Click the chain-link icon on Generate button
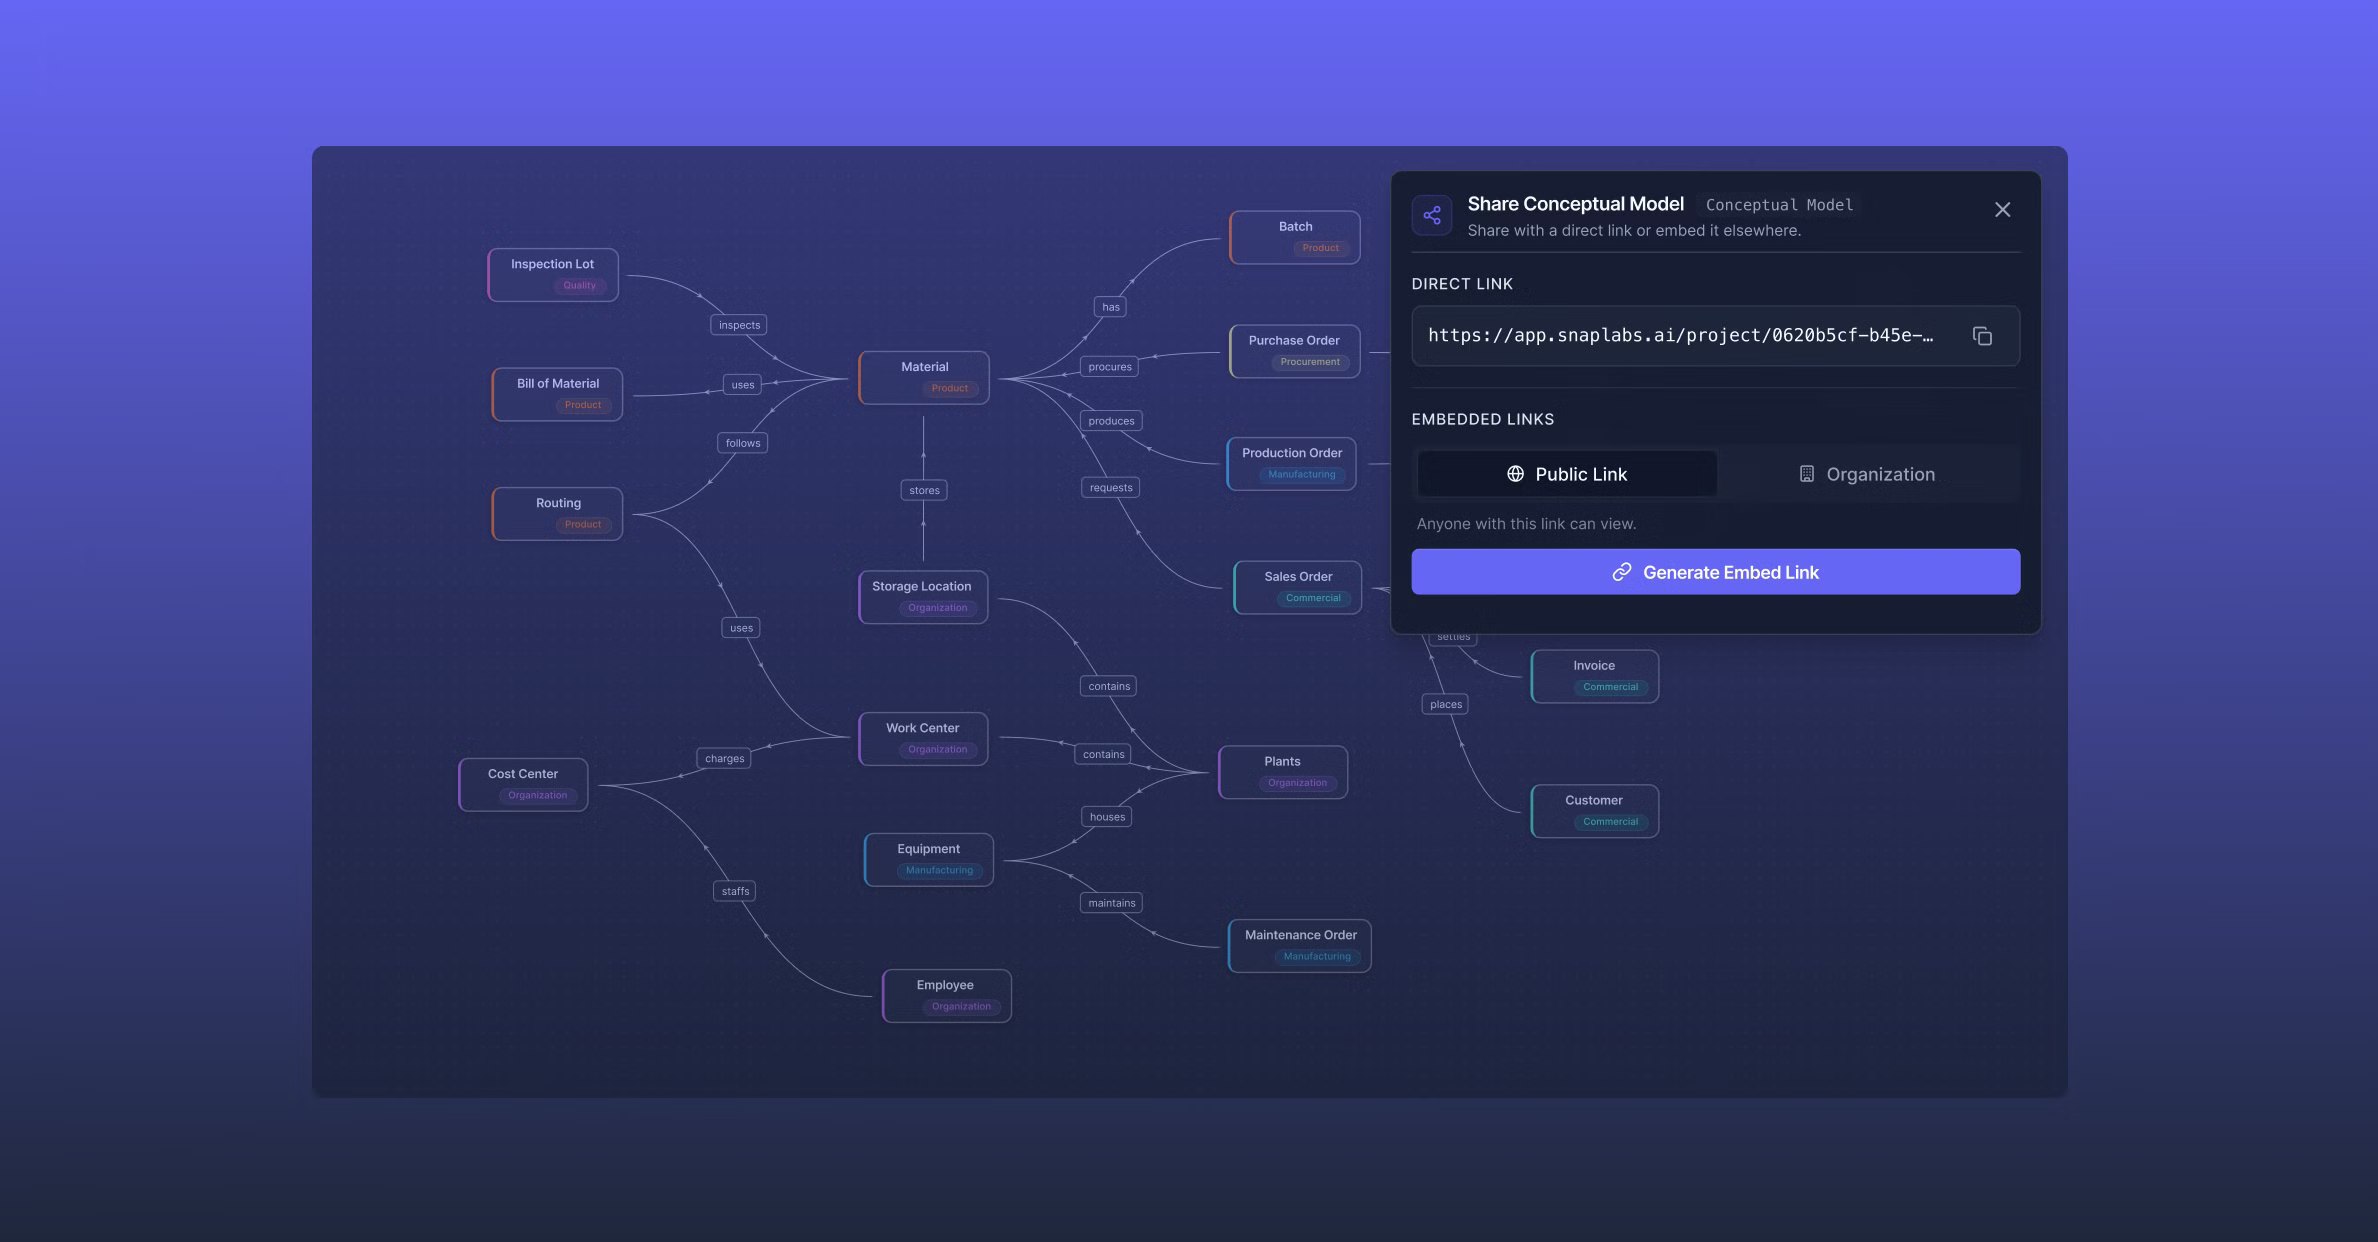 click(x=1622, y=572)
